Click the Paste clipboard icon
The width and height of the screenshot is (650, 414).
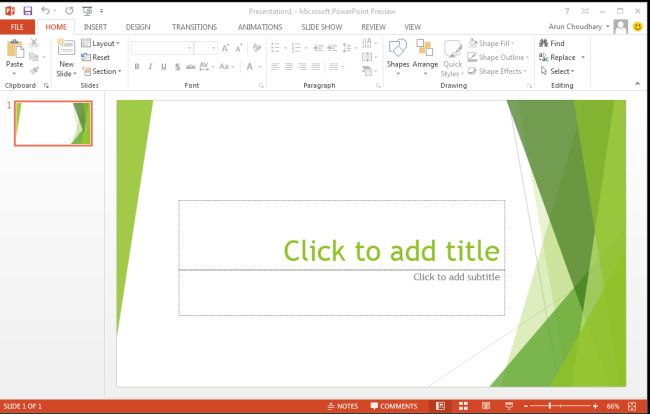[15, 49]
